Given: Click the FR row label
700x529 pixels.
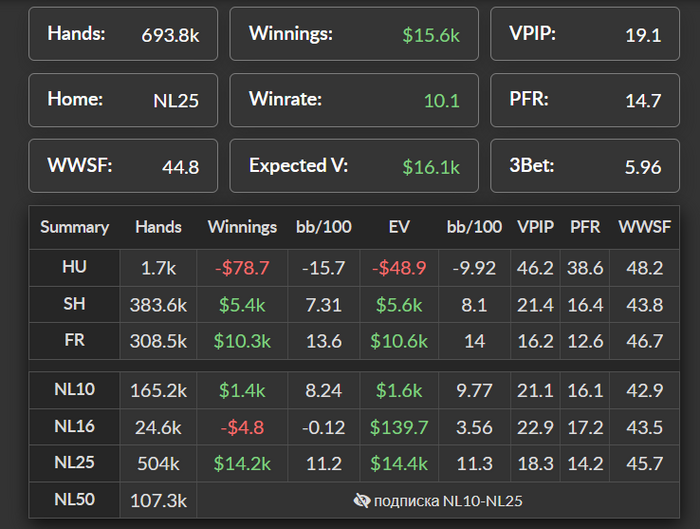Looking at the screenshot, I should [74, 341].
